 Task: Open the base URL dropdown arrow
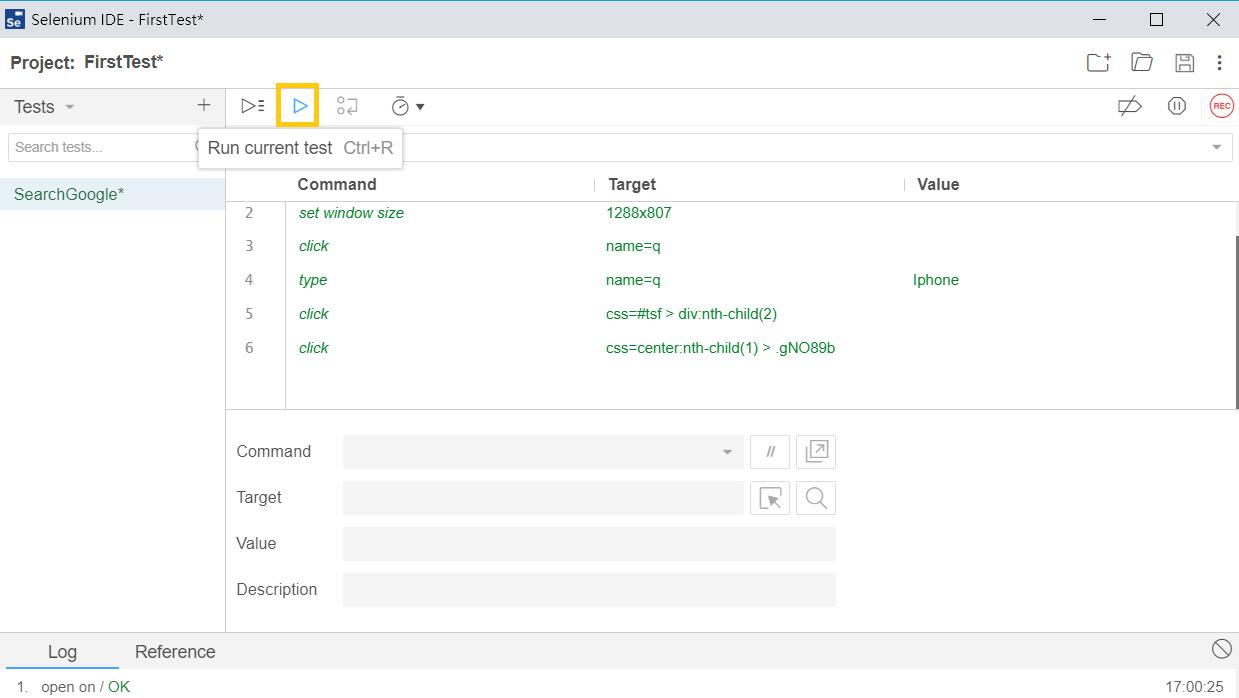(x=1217, y=147)
